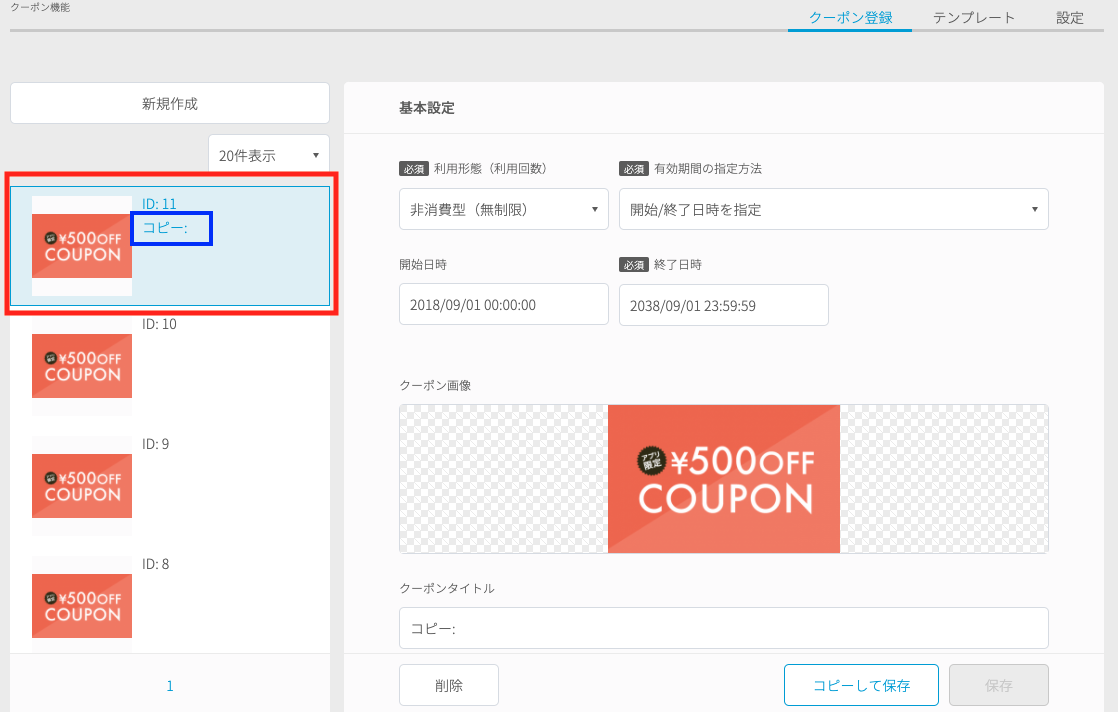Image resolution: width=1118 pixels, height=712 pixels.
Task: Open the 利用形態 非消費型（無制限） dropdown
Action: coord(503,209)
